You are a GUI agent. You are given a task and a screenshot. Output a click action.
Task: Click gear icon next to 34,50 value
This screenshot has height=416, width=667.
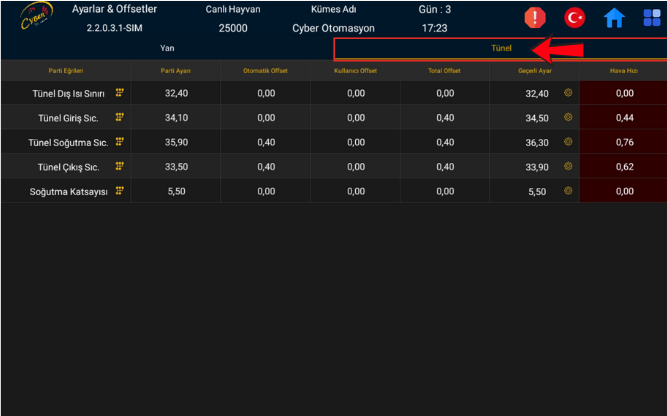pyautogui.click(x=568, y=117)
